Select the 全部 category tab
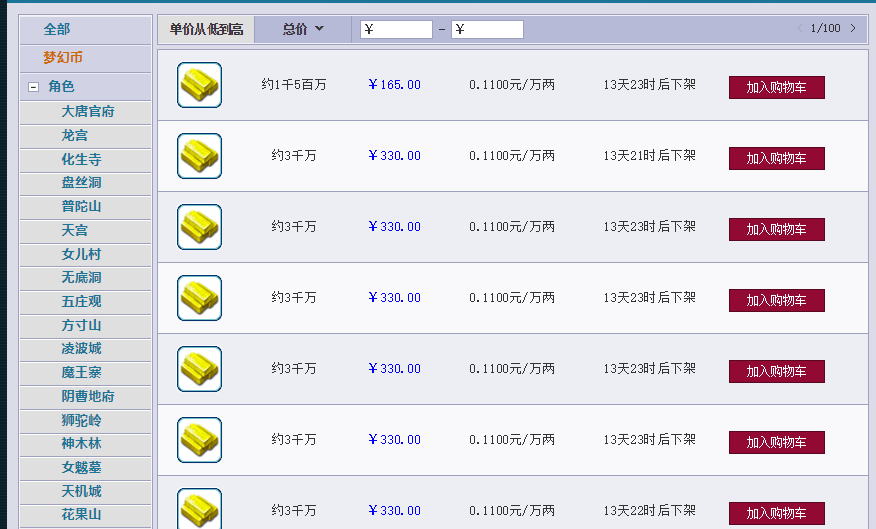Viewport: 876px width, 529px height. [57, 30]
